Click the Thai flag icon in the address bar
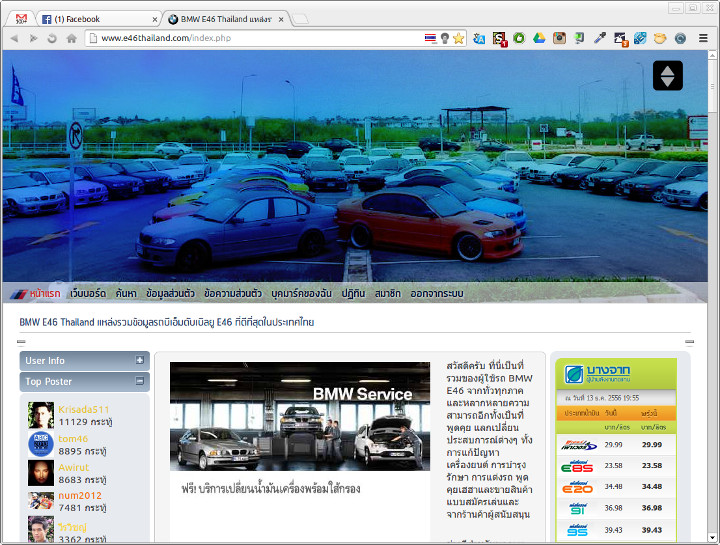Image resolution: width=720 pixels, height=545 pixels. pyautogui.click(x=430, y=38)
